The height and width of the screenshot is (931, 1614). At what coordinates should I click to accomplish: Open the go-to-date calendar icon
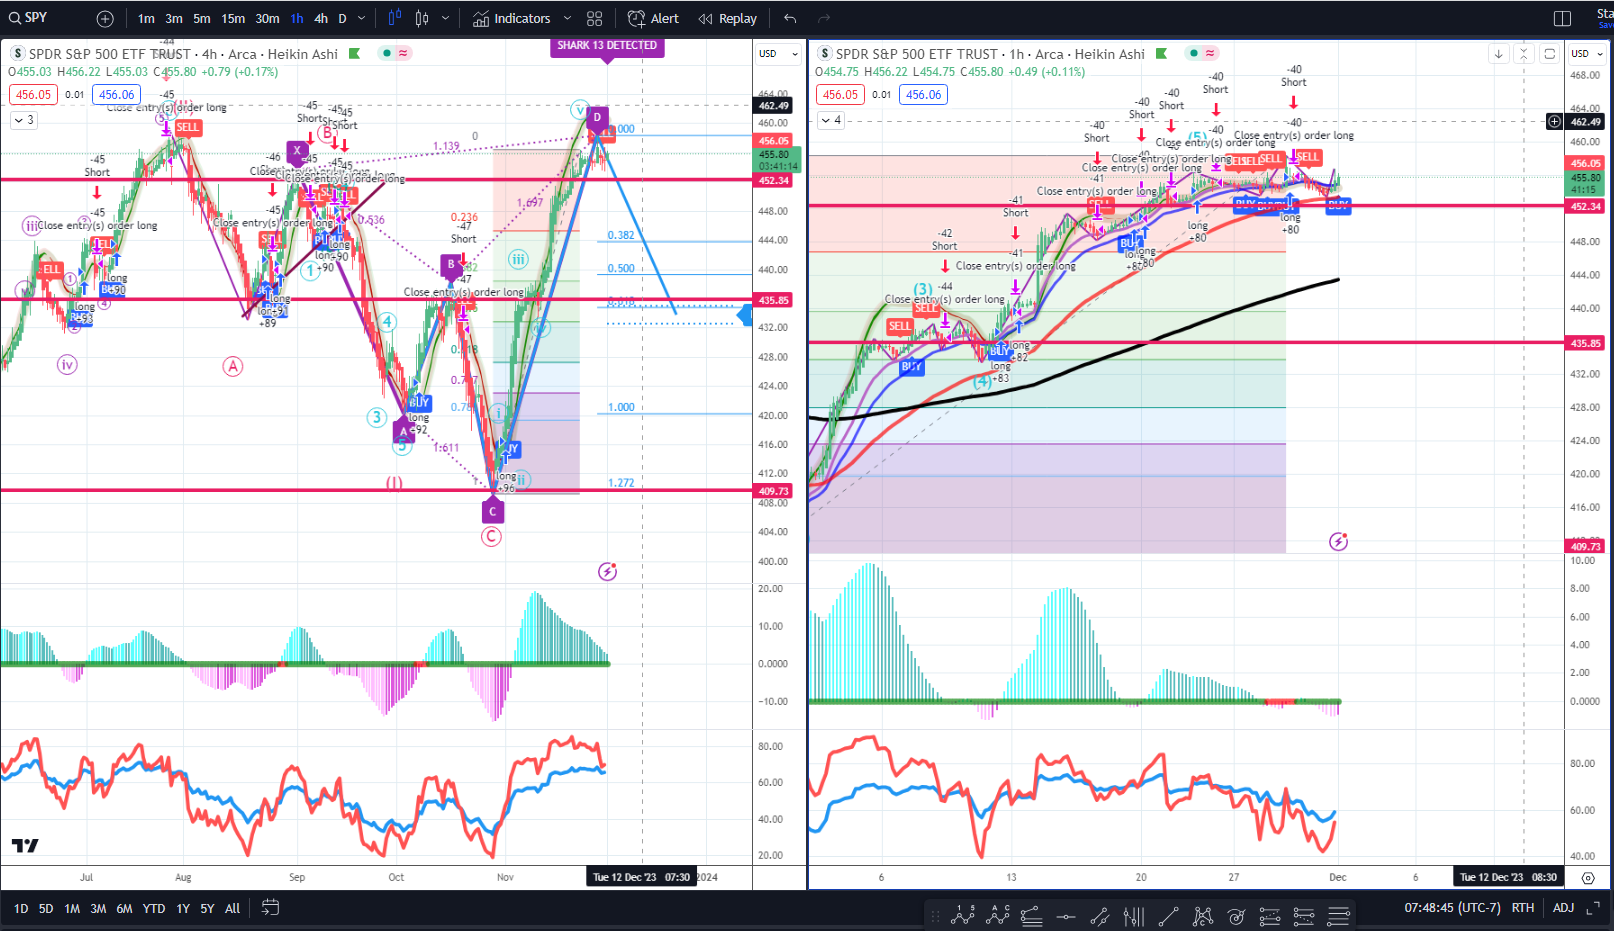pyautogui.click(x=270, y=908)
